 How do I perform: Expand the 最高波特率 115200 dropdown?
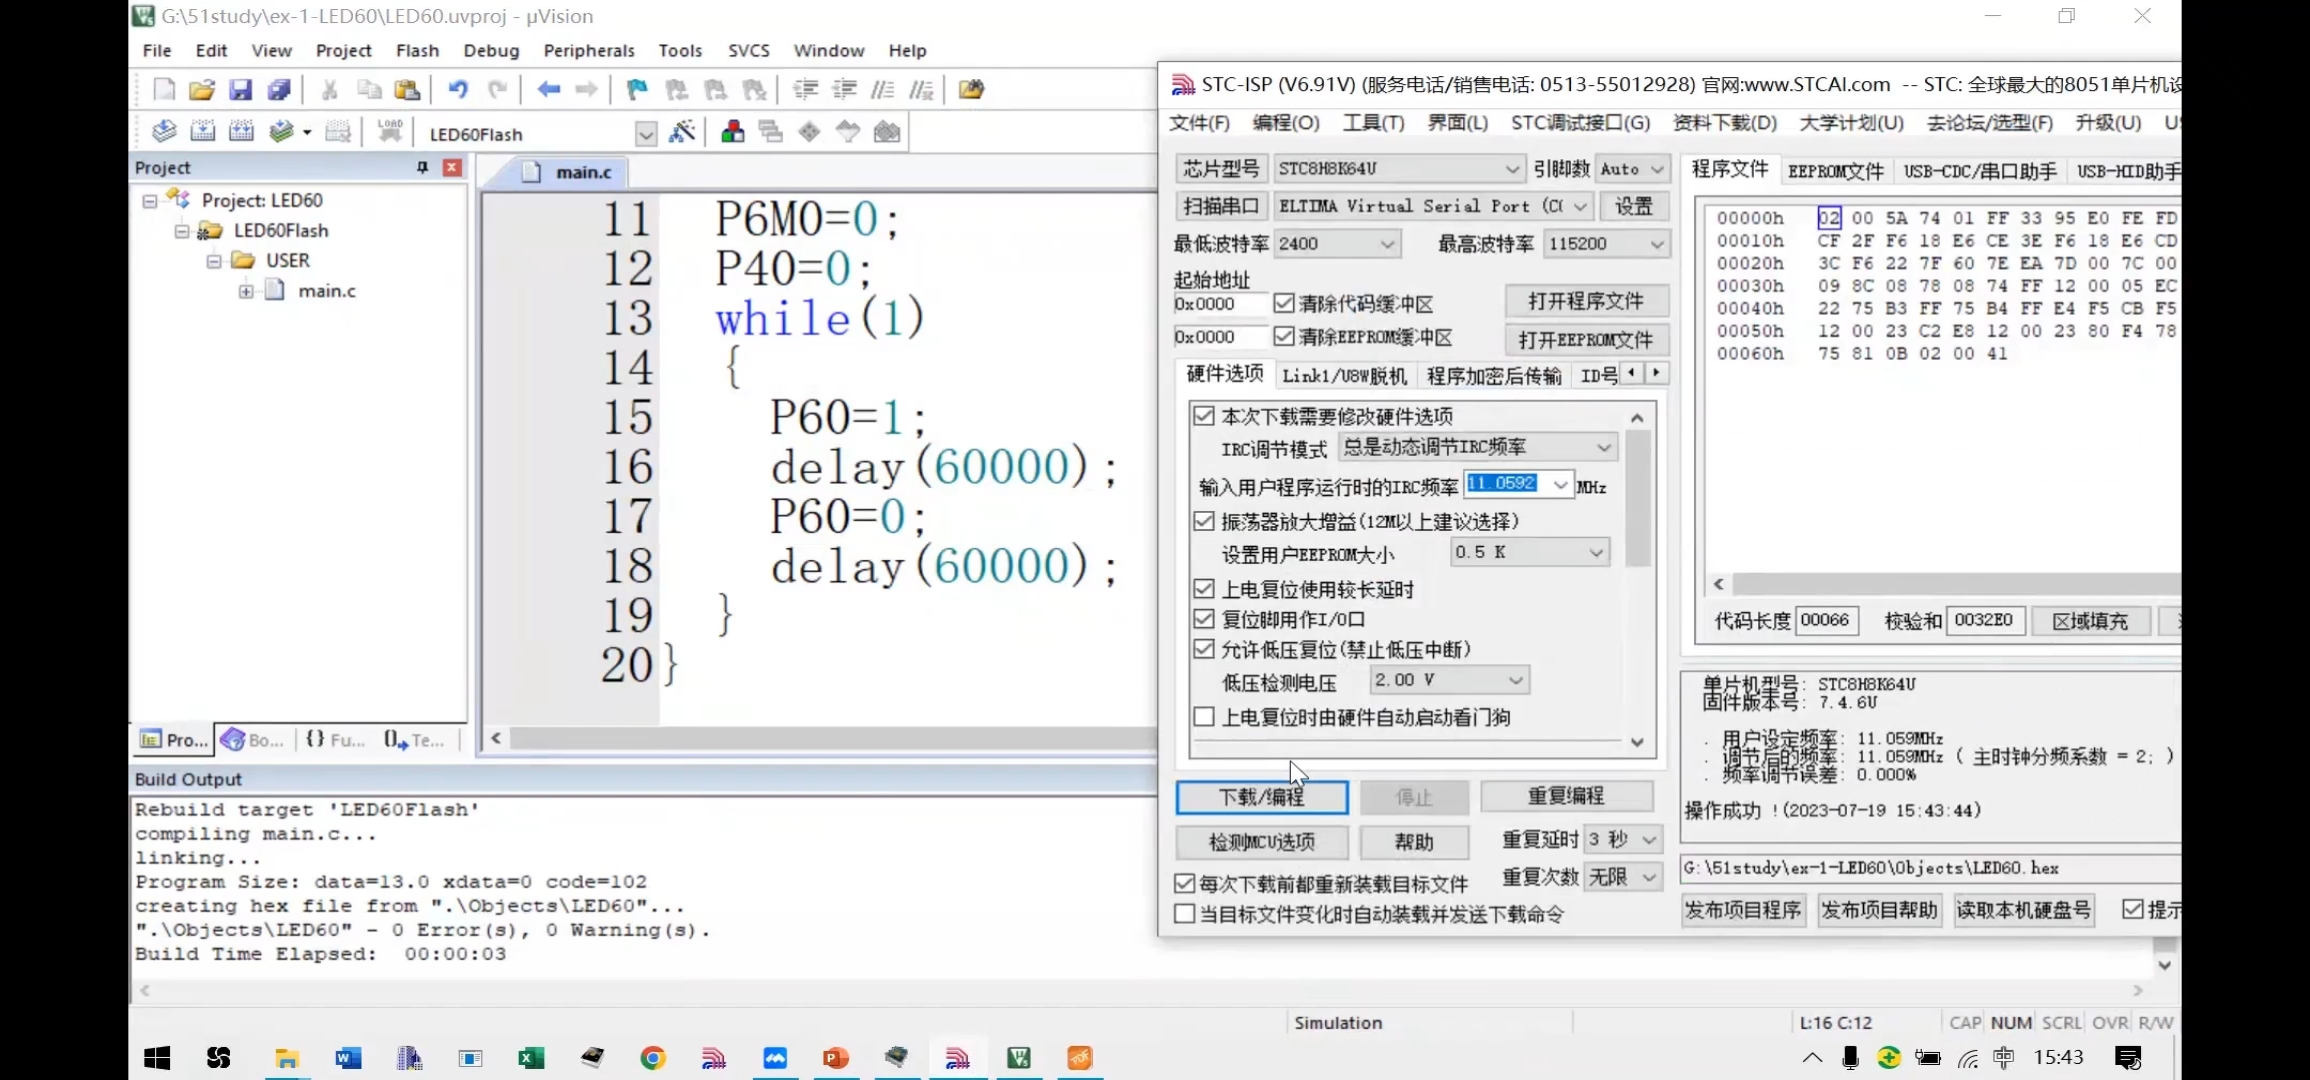[1656, 244]
